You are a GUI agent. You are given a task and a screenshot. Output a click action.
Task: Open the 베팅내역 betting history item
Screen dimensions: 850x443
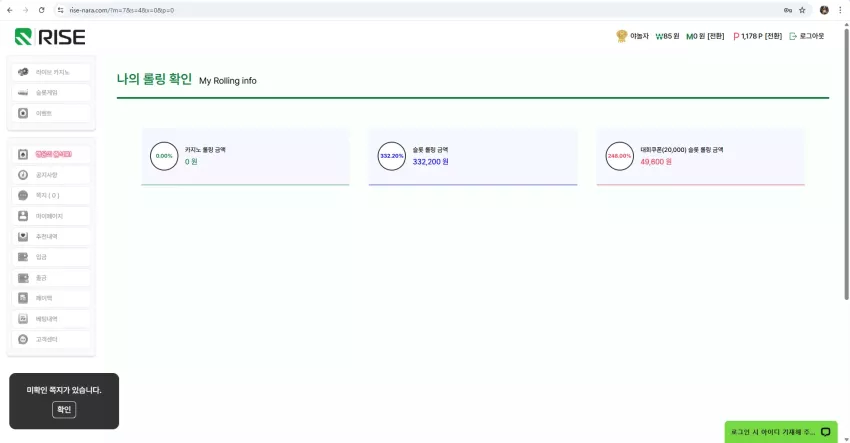51,319
